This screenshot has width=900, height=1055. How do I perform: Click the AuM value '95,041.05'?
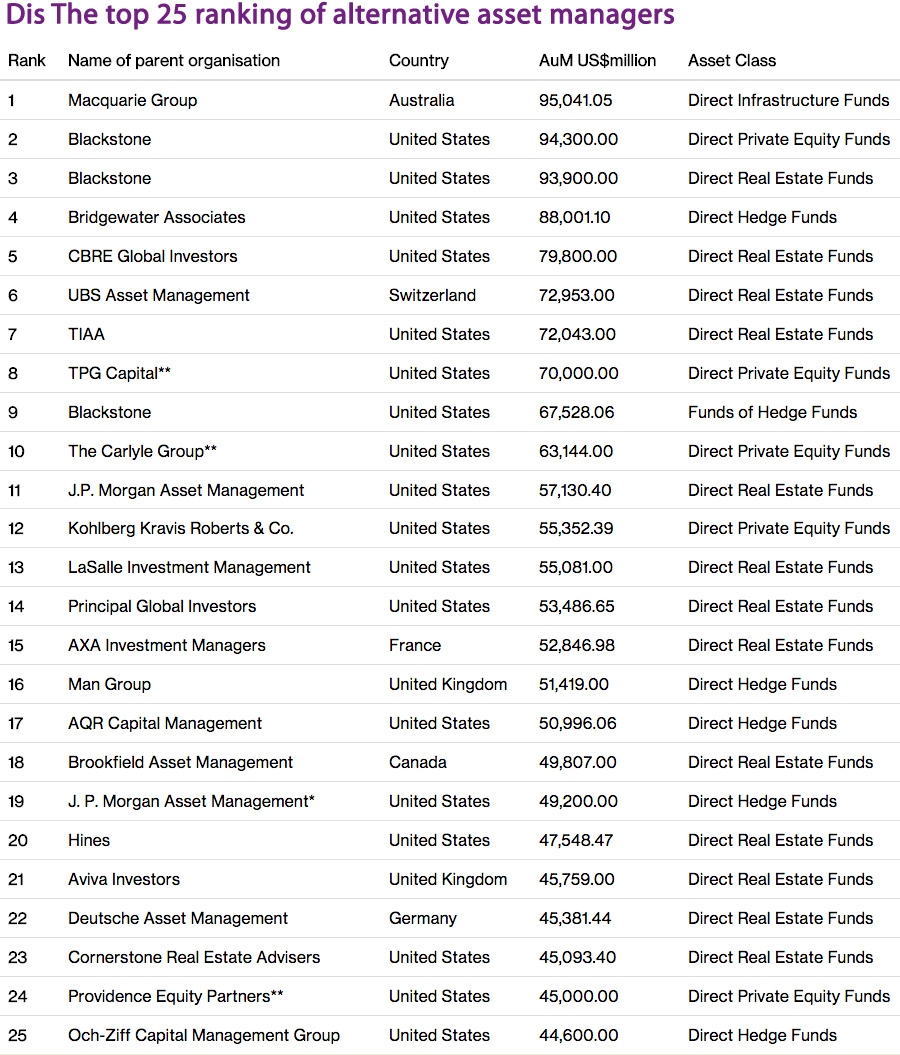point(576,100)
